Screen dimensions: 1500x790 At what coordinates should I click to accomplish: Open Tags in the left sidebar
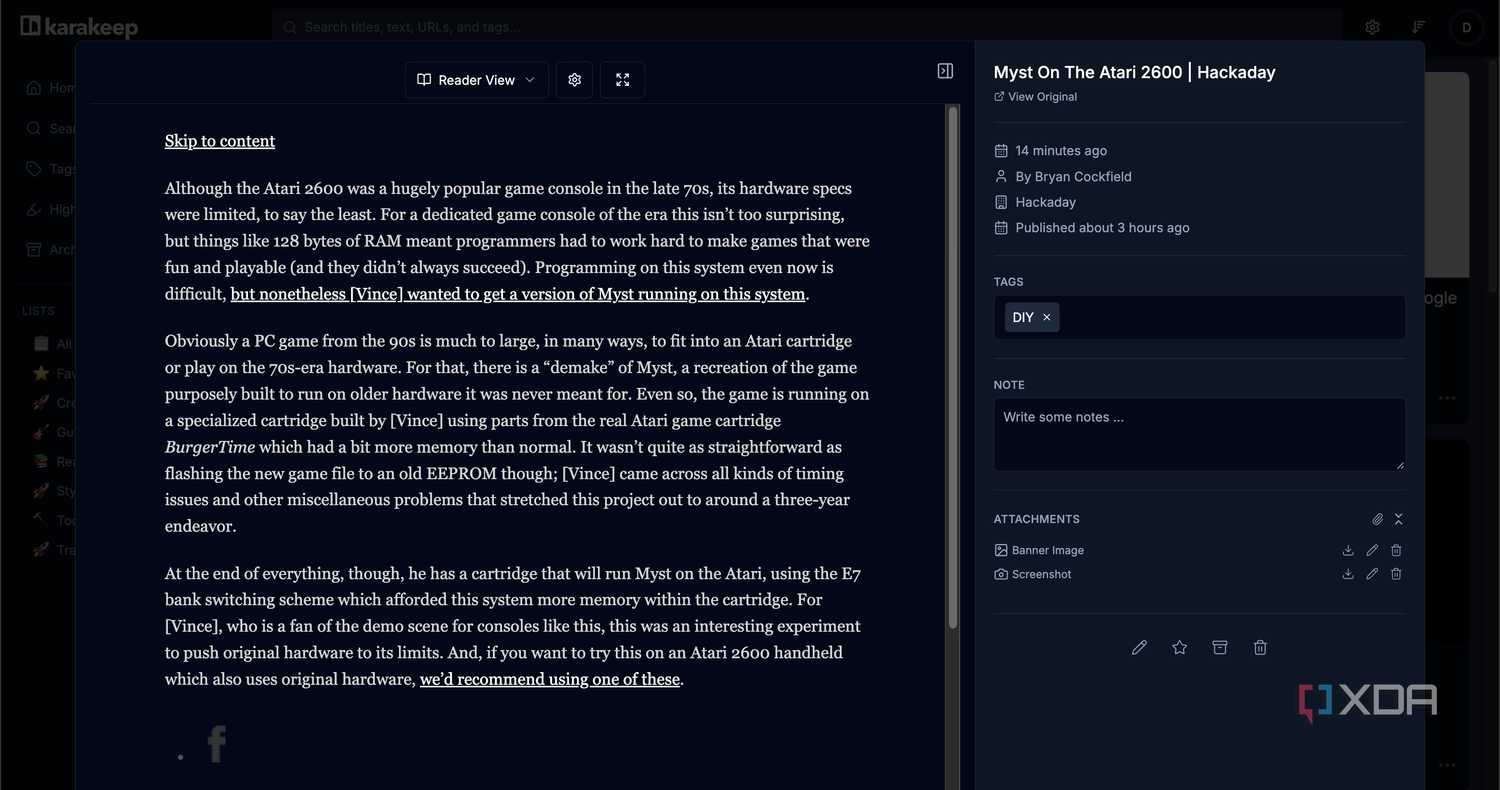coord(50,168)
